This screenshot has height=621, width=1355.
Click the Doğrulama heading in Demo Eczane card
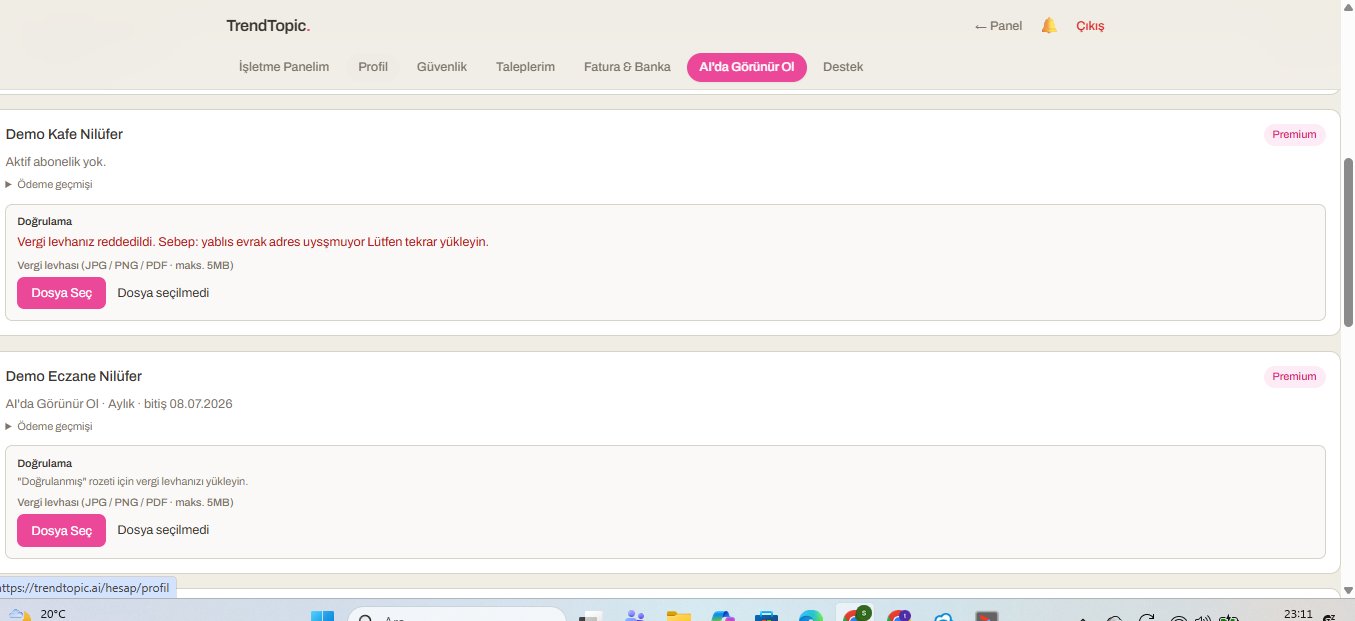point(45,463)
